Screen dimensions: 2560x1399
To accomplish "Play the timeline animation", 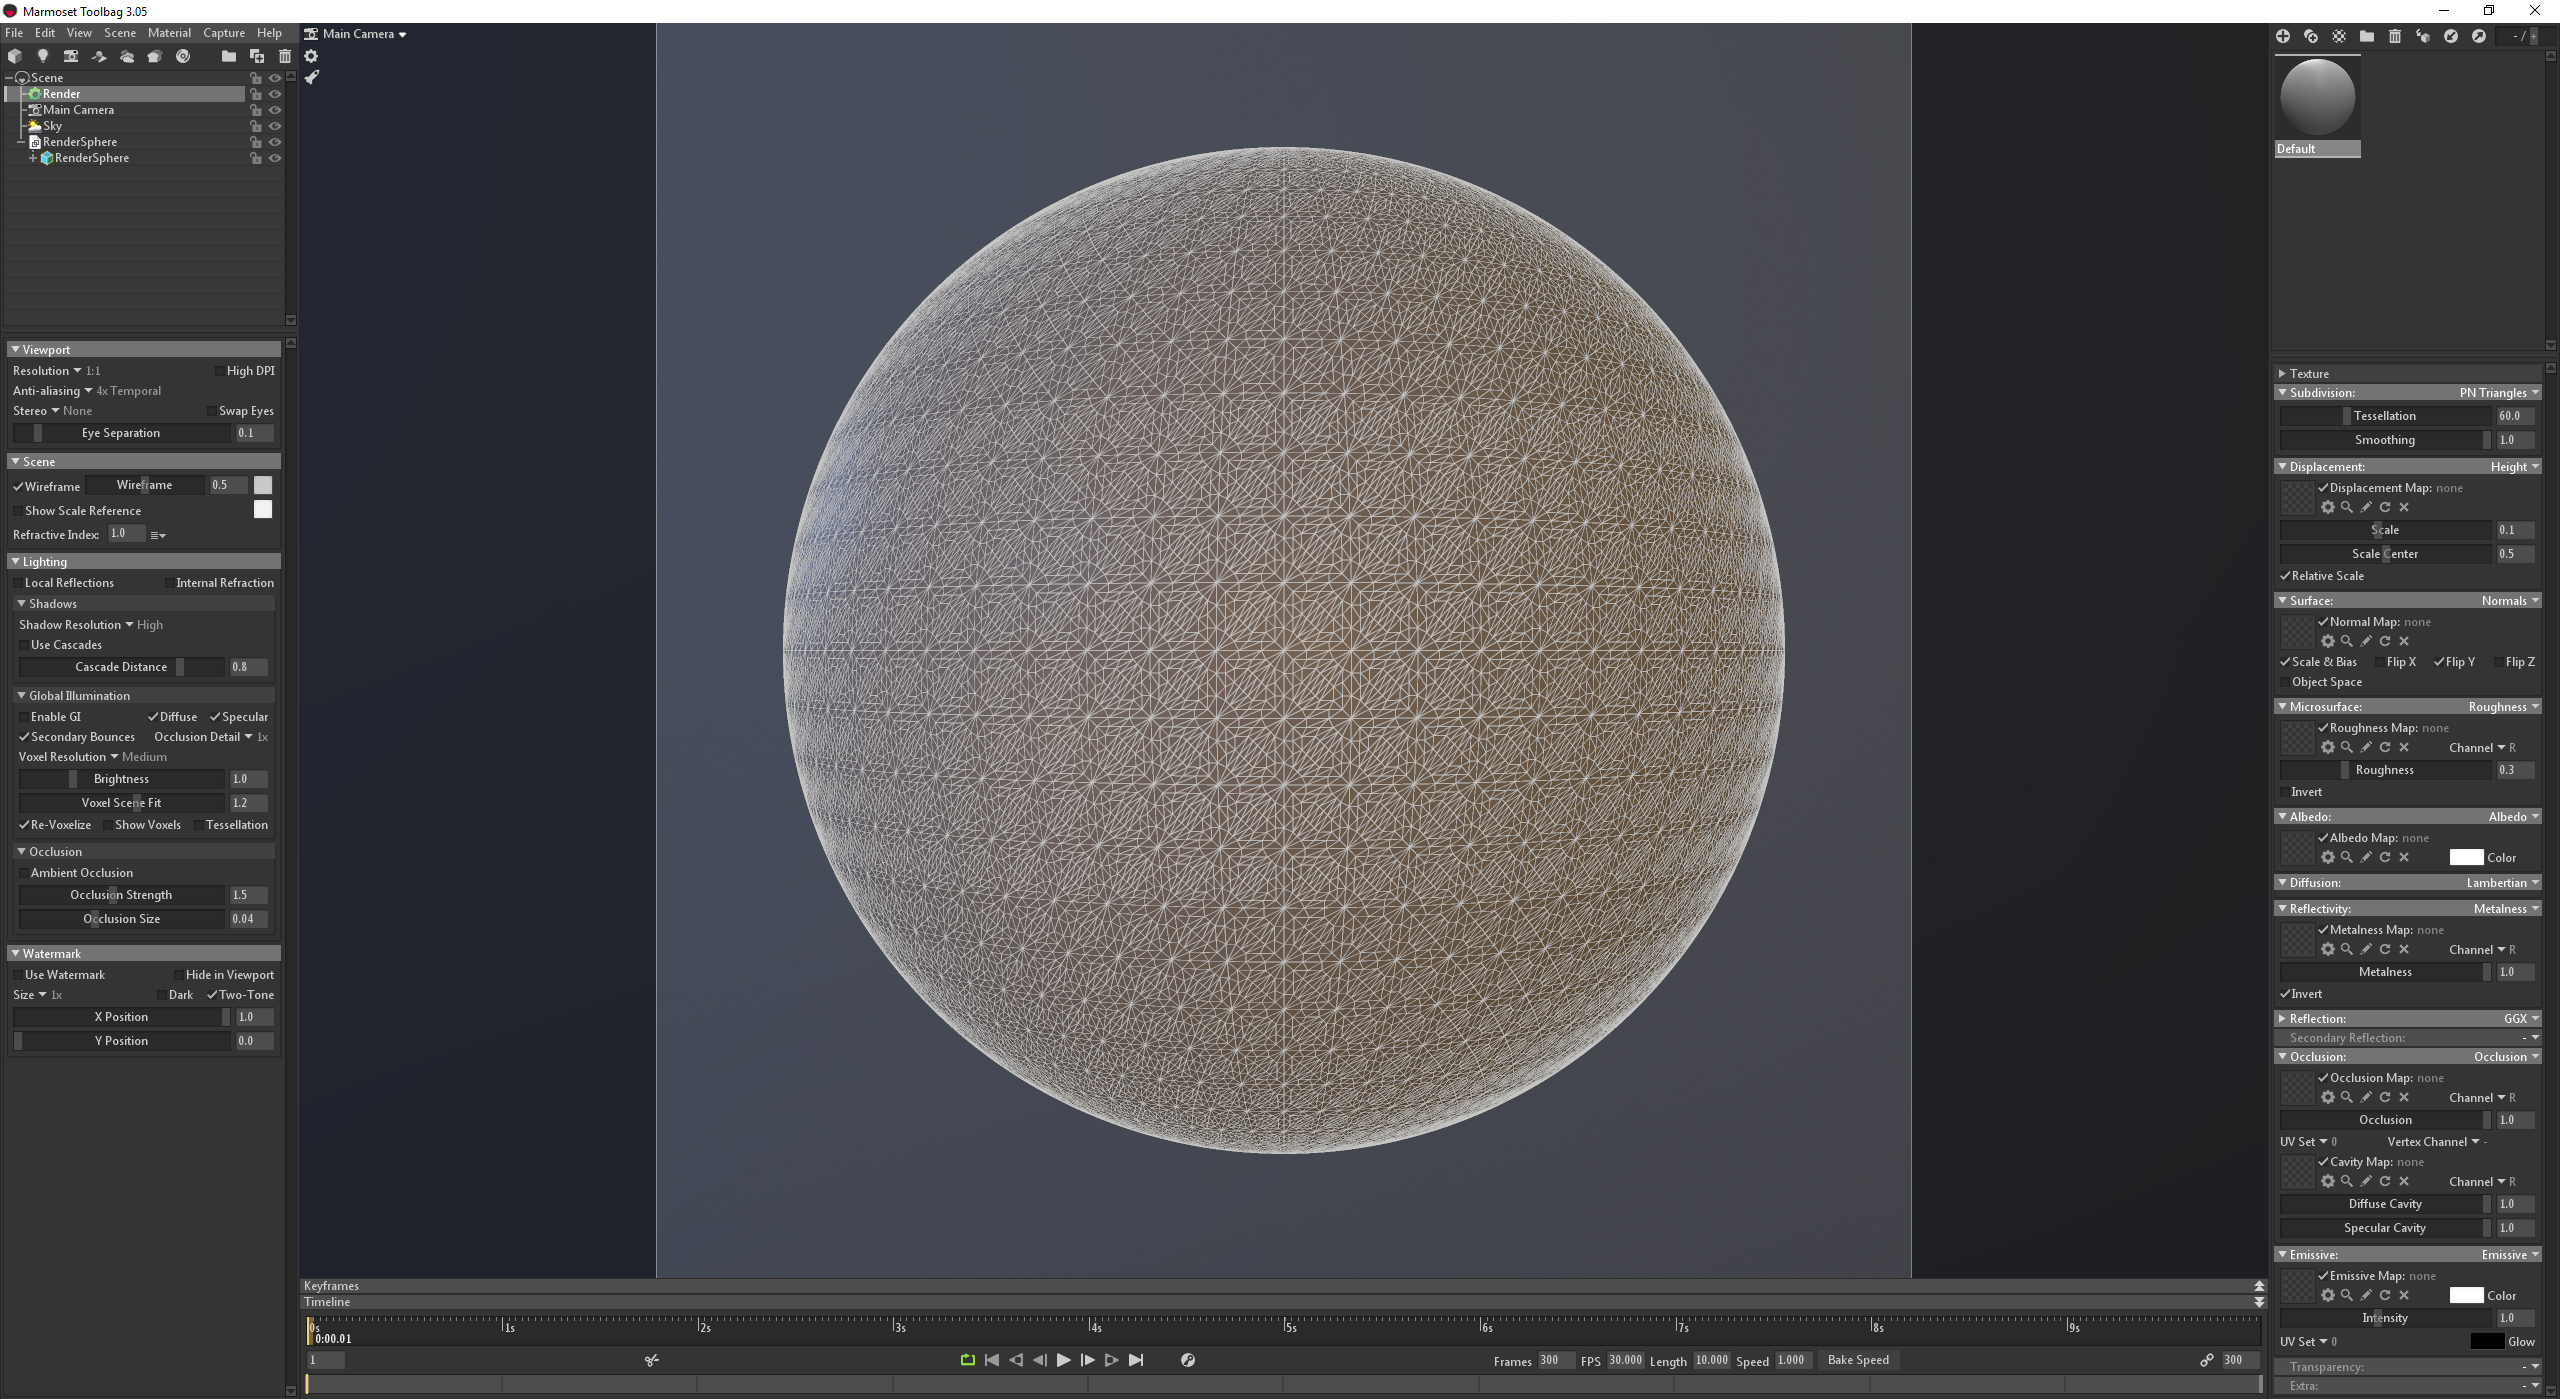I will (x=1064, y=1360).
